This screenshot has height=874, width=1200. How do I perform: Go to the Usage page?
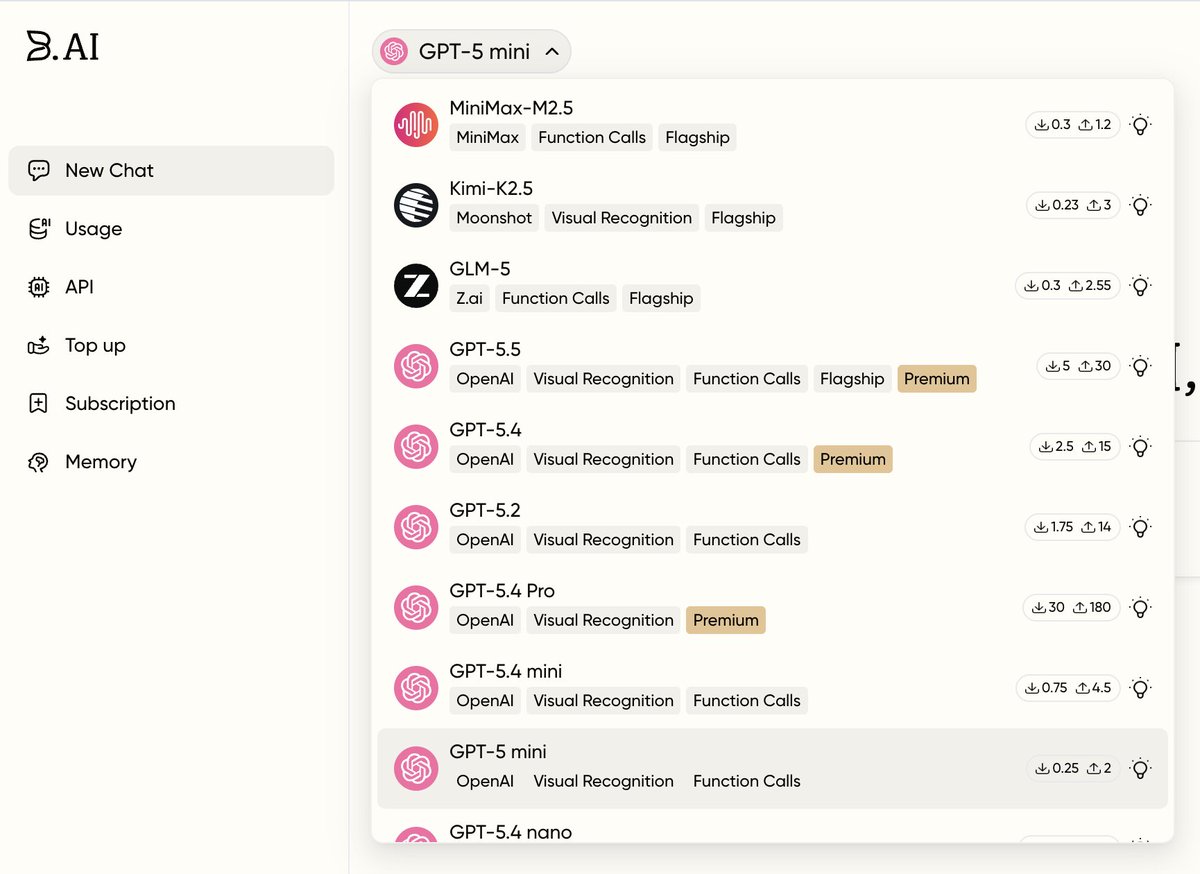pyautogui.click(x=93, y=229)
